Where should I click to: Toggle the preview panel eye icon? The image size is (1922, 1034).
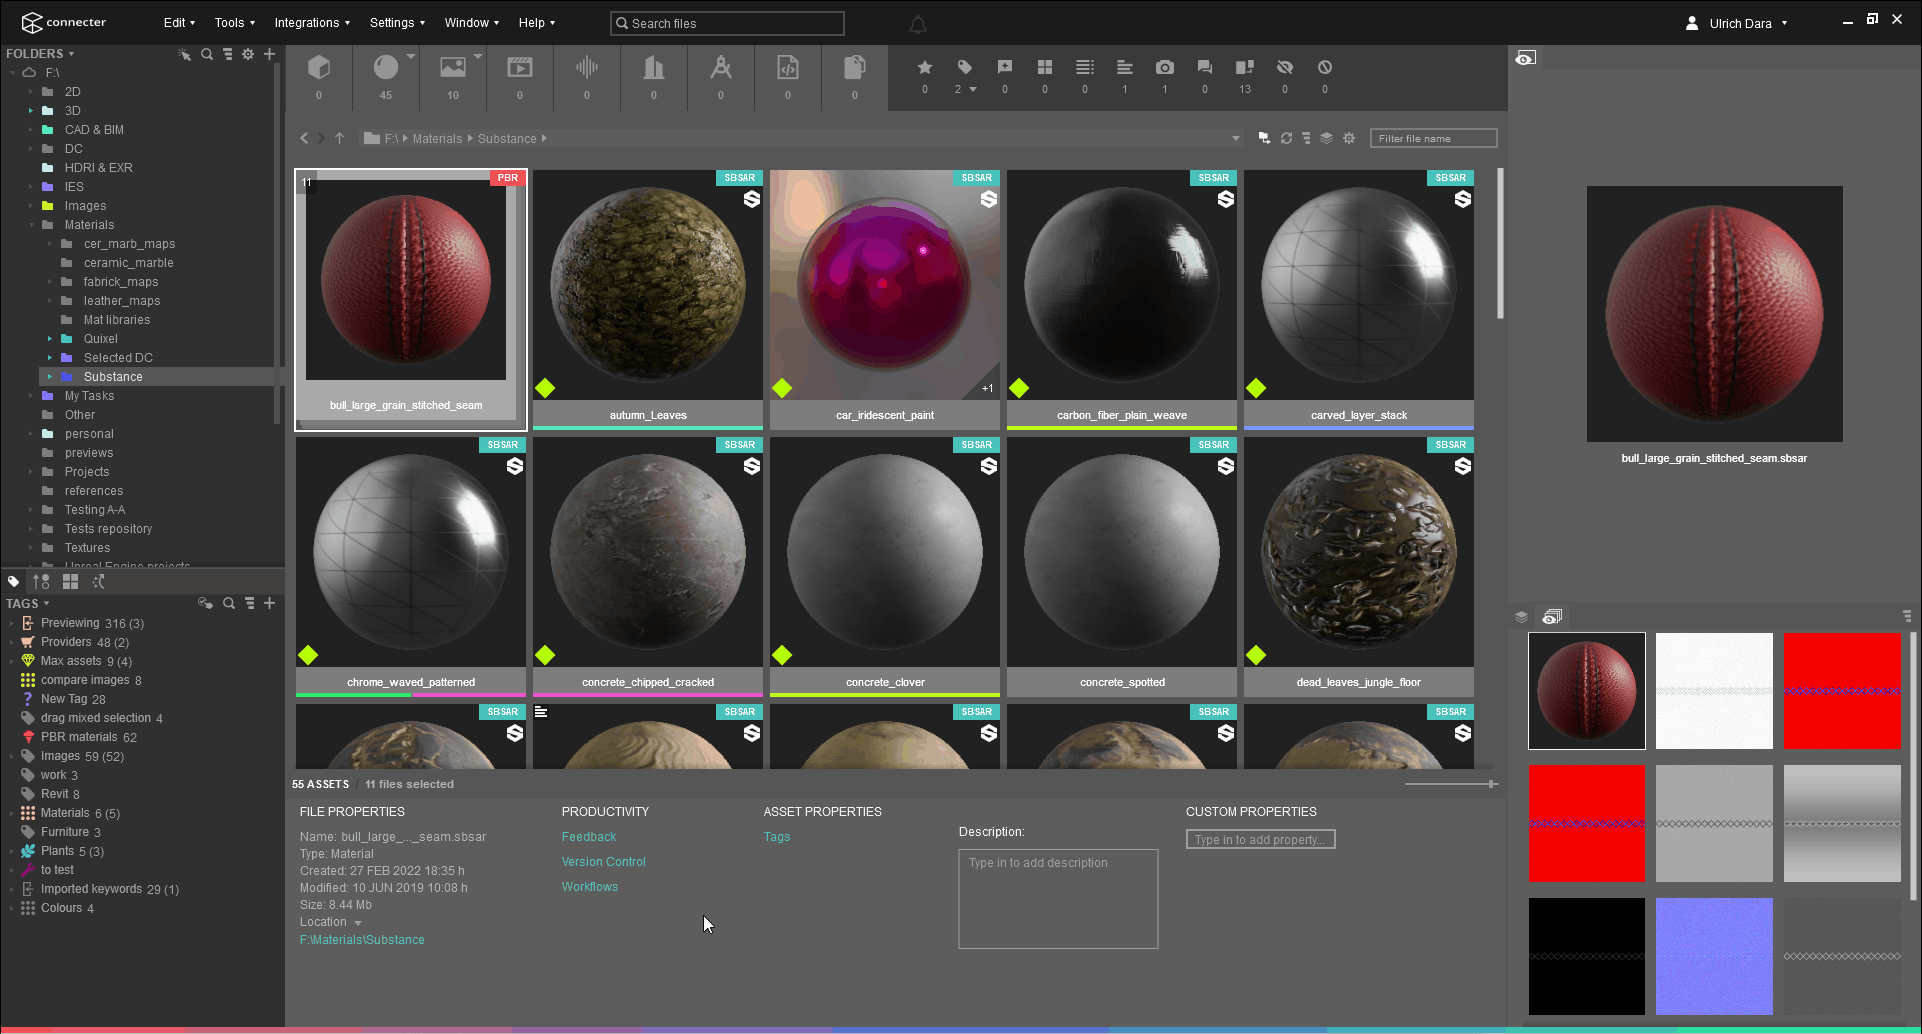coord(1525,59)
